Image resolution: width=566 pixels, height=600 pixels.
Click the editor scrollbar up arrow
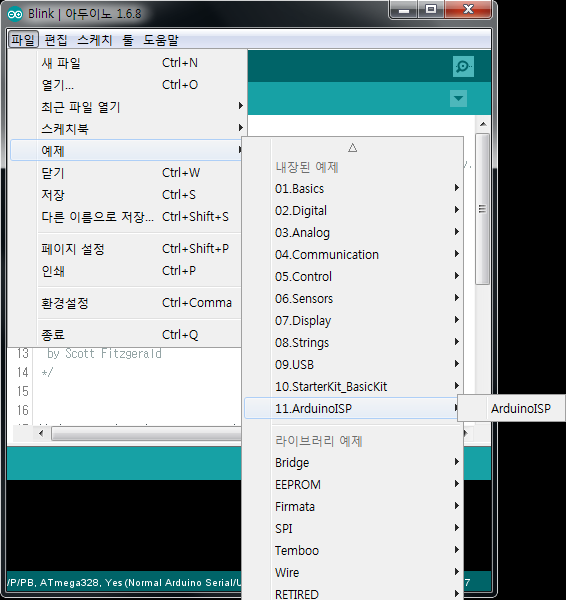[x=483, y=124]
